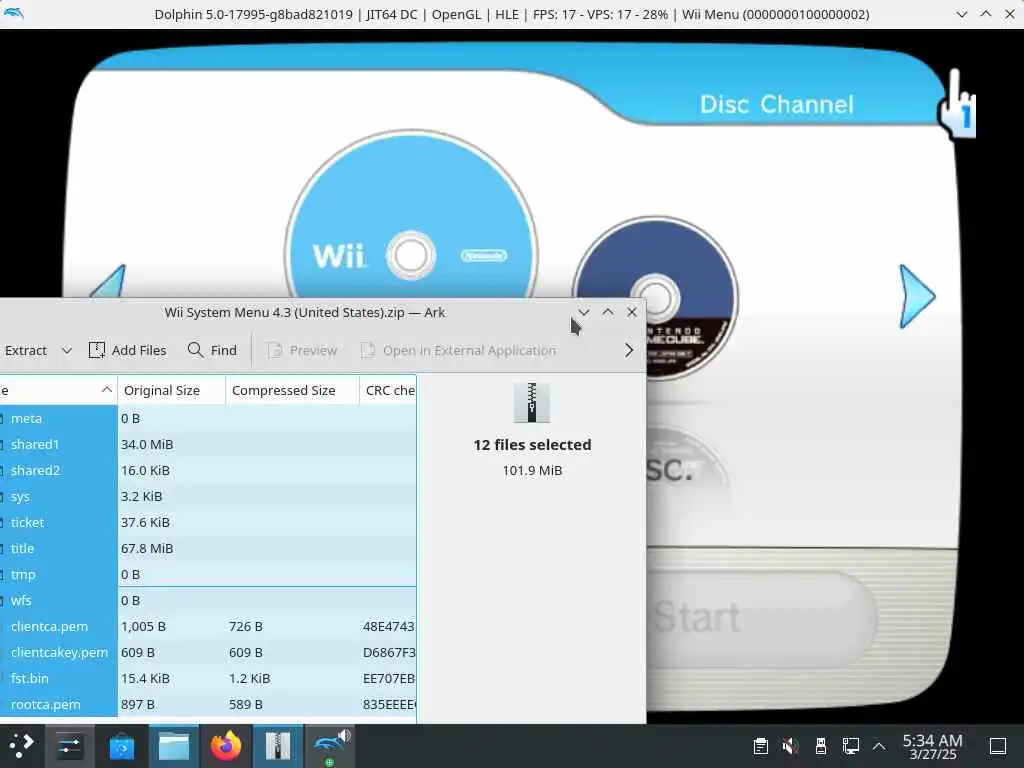This screenshot has width=1024, height=768.
Task: Click Open in External Application
Action: pyautogui.click(x=458, y=351)
